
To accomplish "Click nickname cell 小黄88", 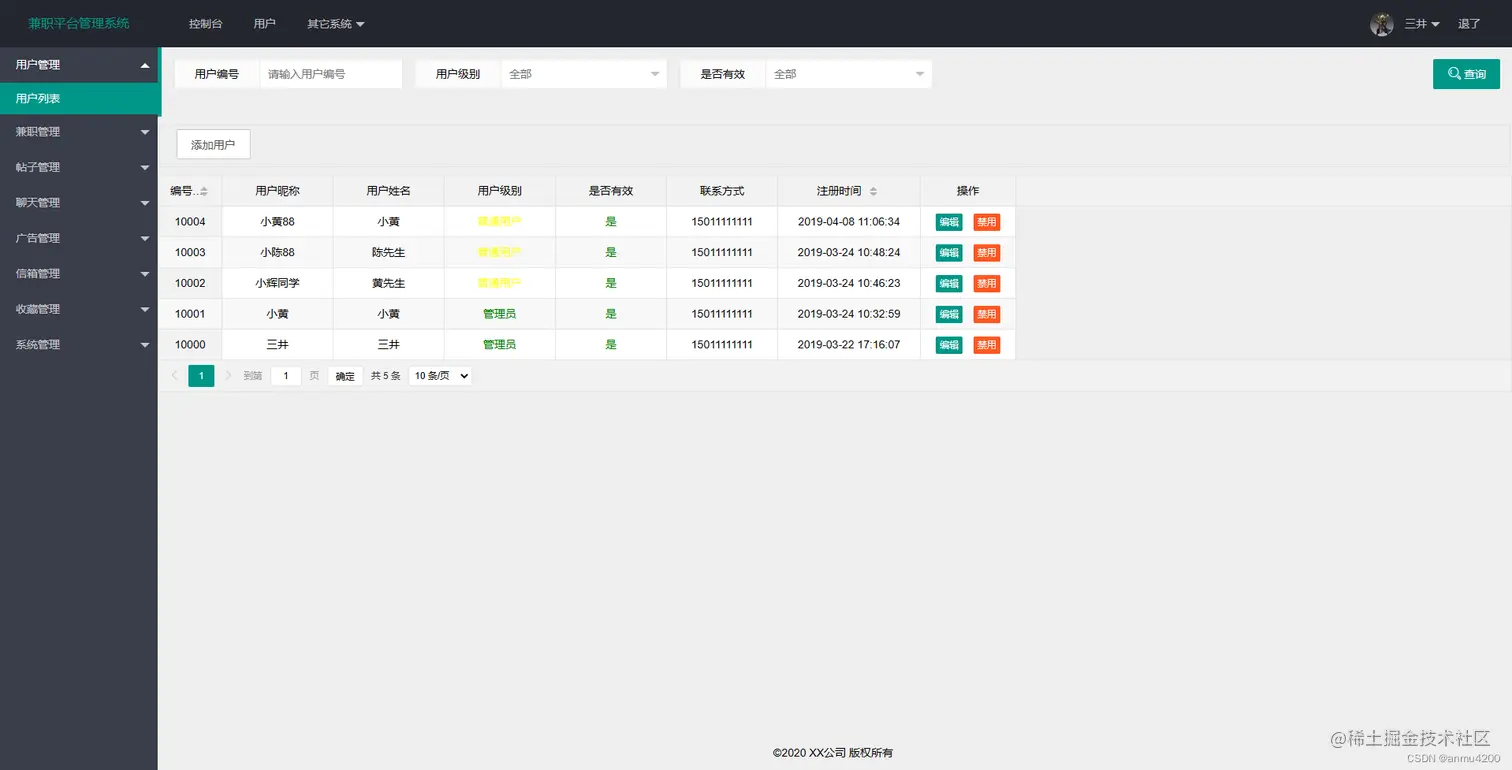I will point(277,222).
